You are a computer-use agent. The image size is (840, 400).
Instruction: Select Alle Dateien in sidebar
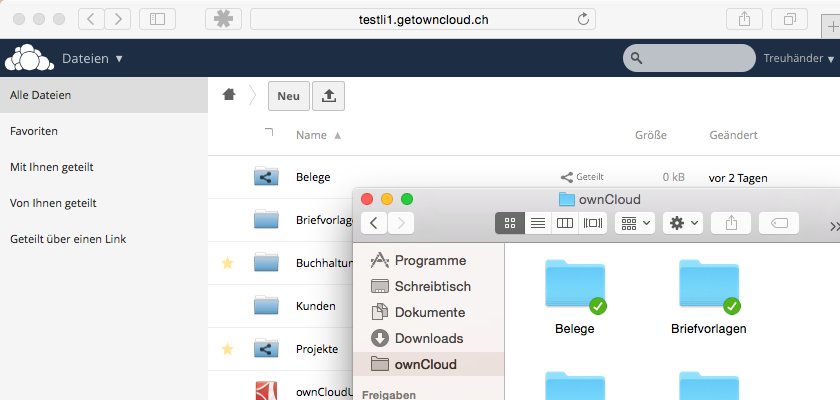click(x=104, y=95)
